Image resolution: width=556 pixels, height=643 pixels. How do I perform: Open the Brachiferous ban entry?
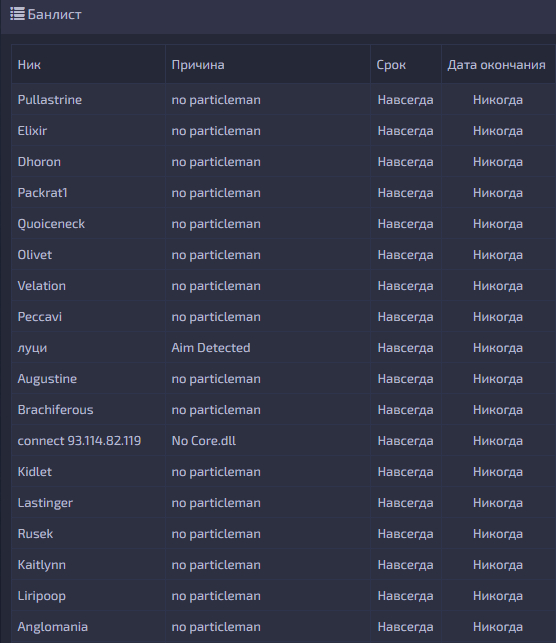pos(283,410)
